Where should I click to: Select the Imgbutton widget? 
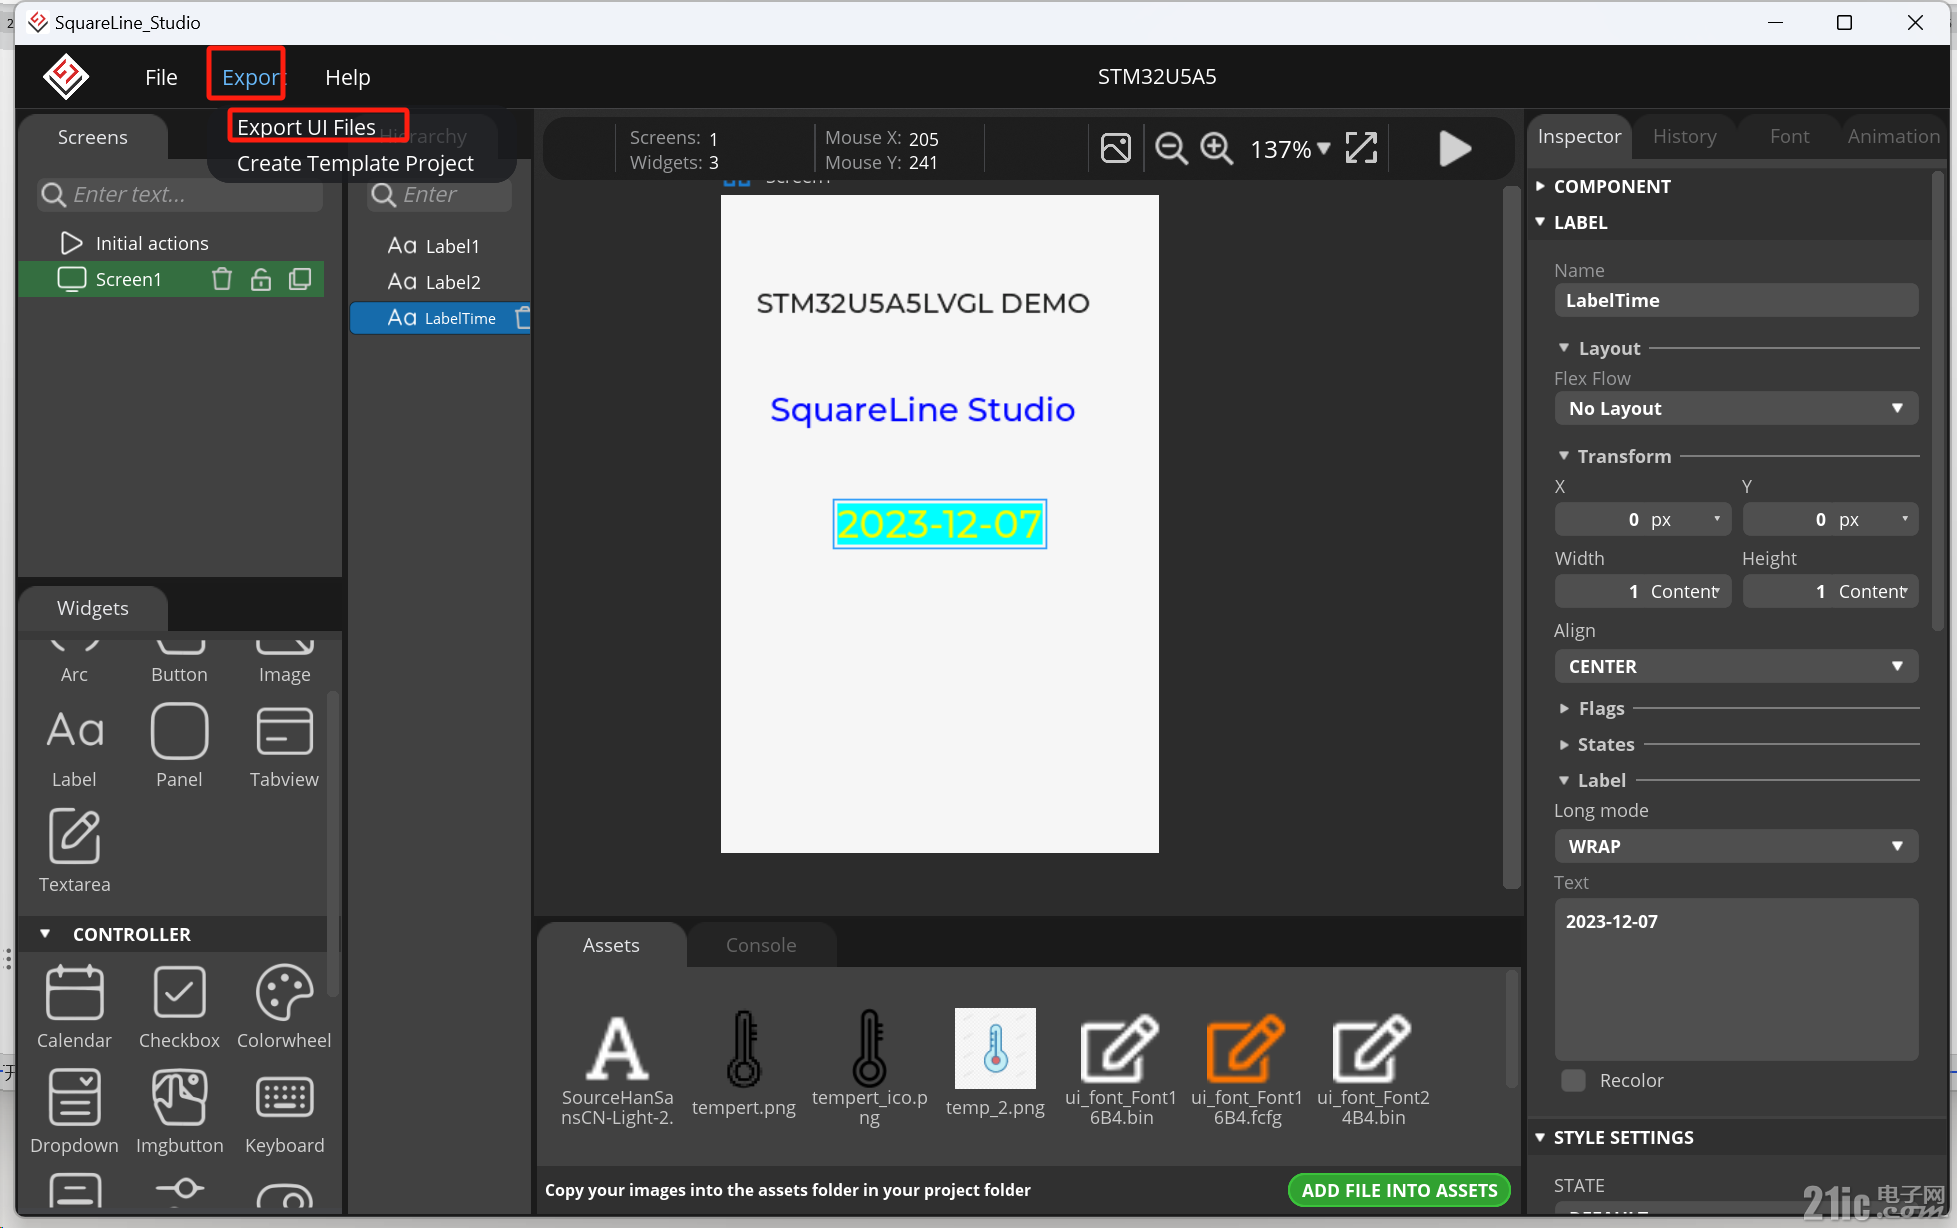[179, 1112]
